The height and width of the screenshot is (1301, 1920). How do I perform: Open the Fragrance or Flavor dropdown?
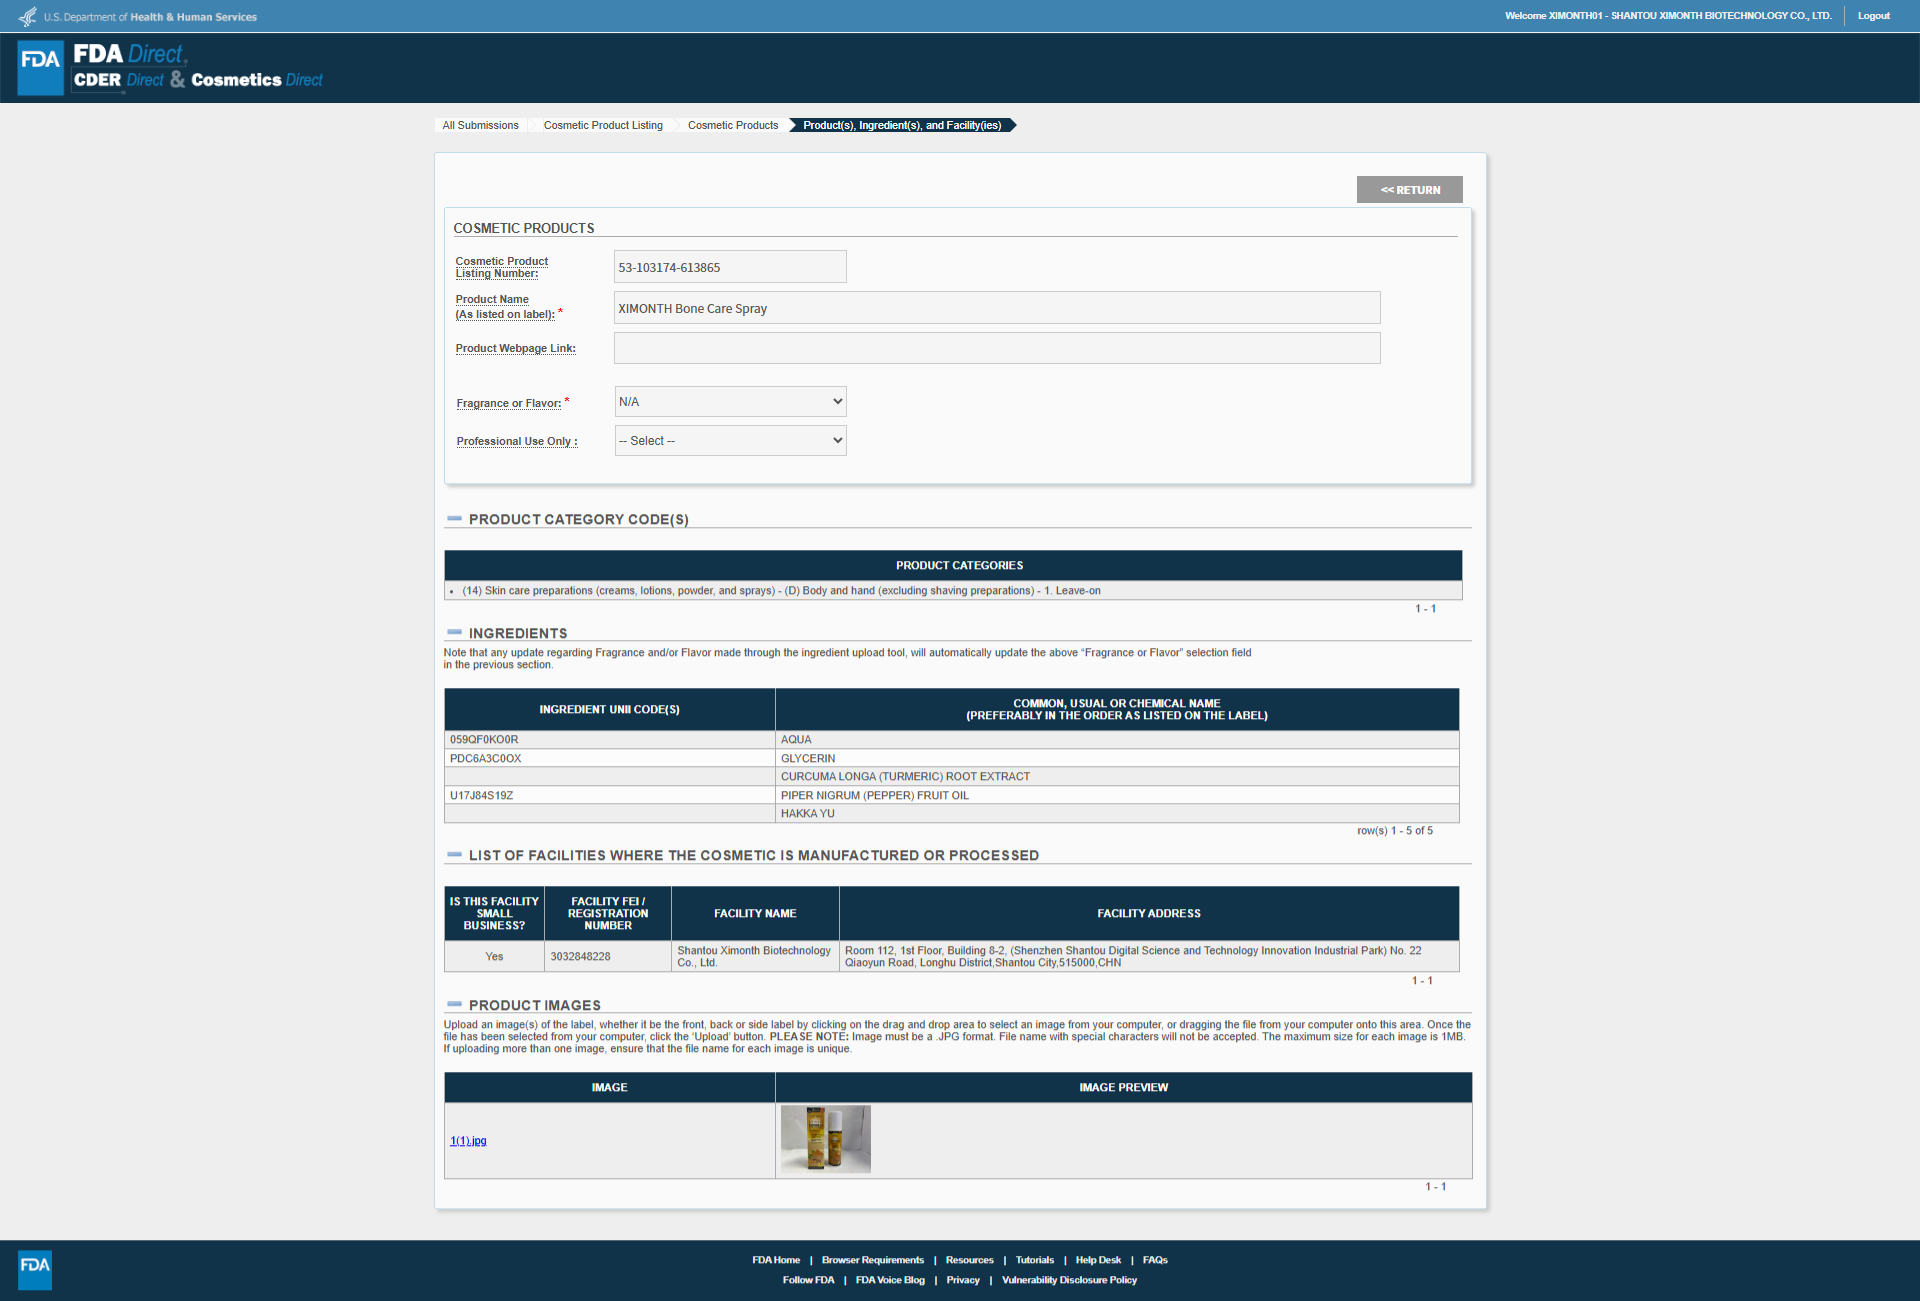730,402
